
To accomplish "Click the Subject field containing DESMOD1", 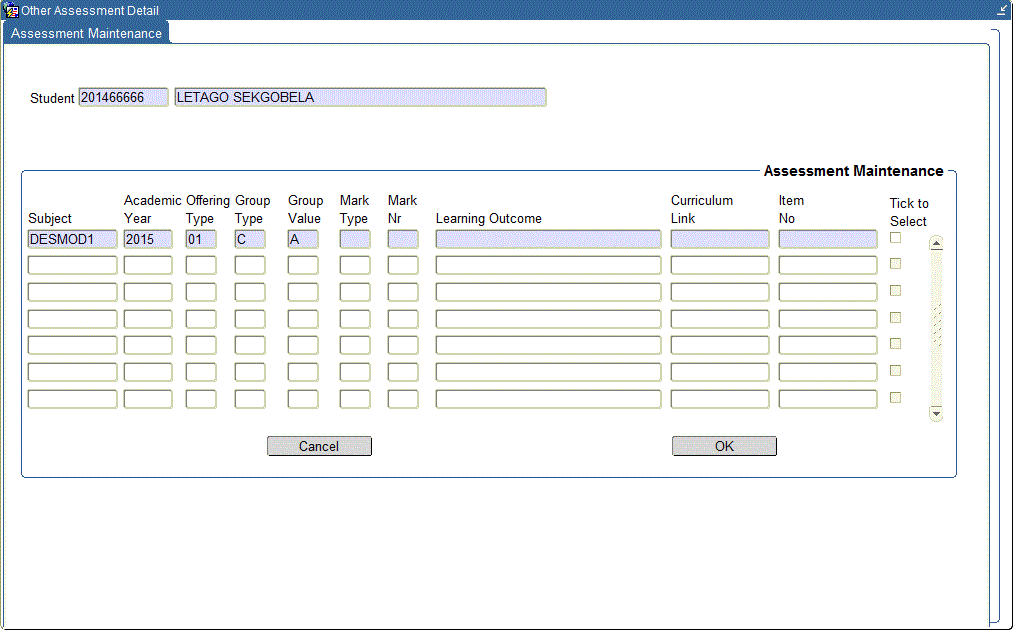I will [71, 238].
